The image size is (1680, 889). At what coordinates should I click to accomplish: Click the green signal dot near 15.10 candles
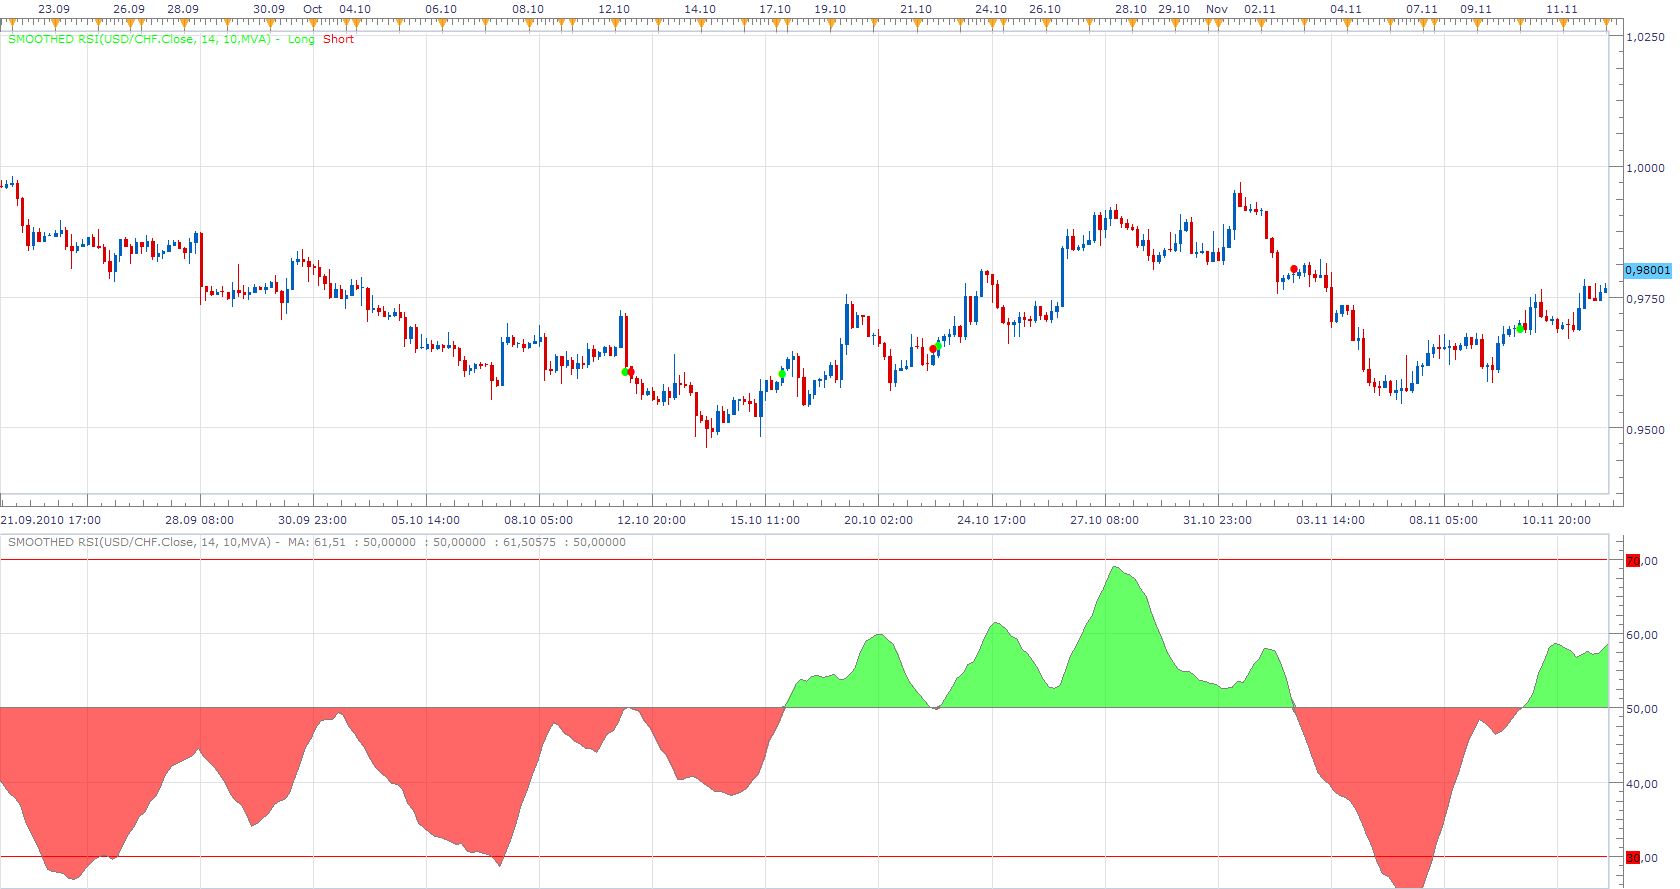tap(782, 374)
